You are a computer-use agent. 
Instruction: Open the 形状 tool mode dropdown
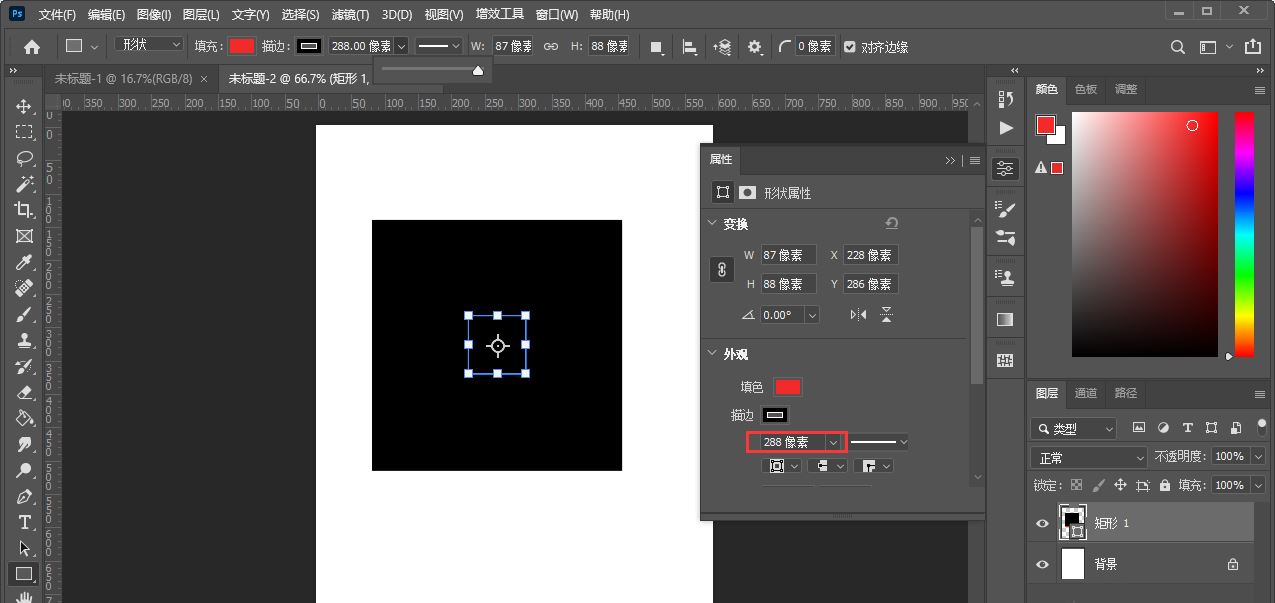pos(150,45)
